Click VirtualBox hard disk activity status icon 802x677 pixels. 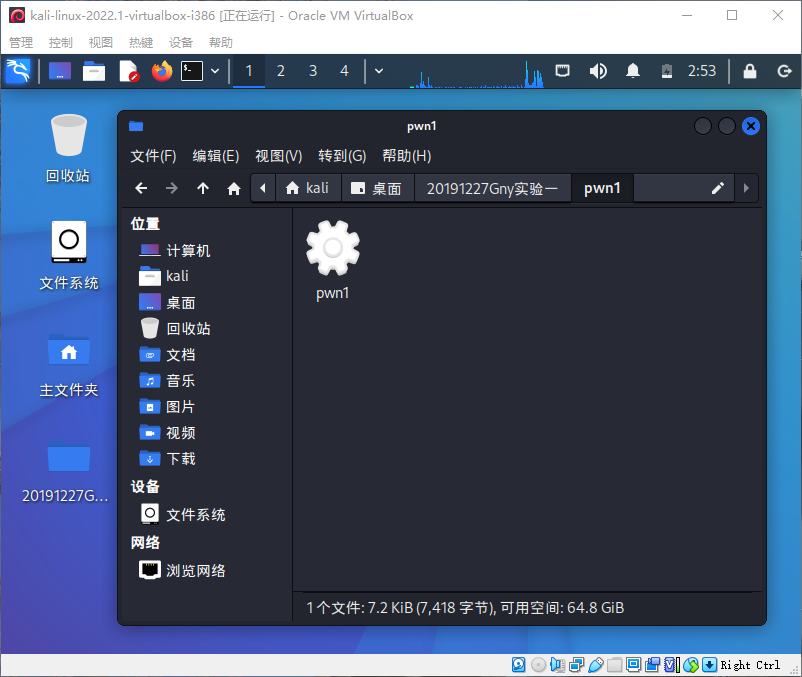coord(519,664)
